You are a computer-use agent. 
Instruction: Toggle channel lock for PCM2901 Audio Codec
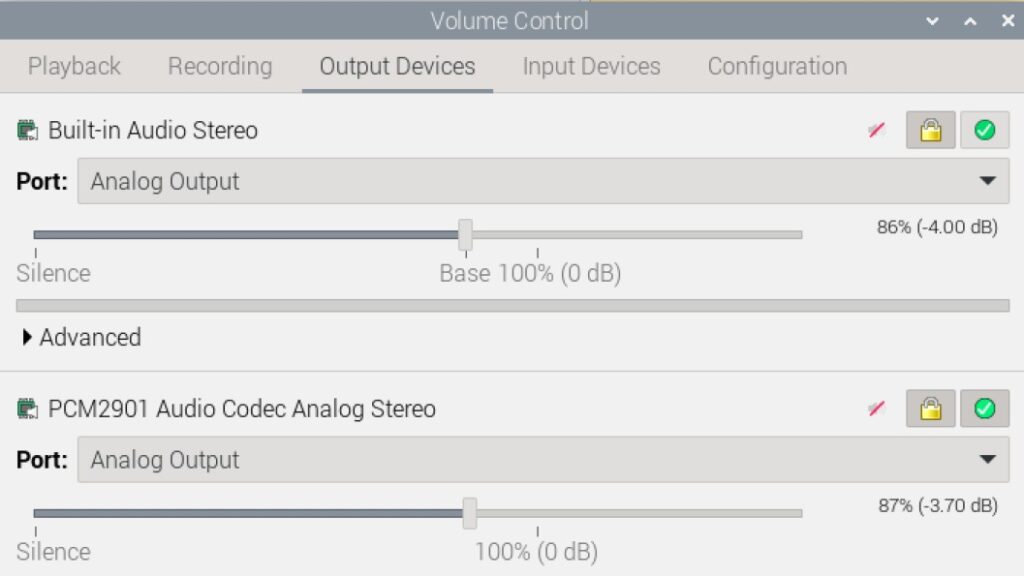point(931,409)
